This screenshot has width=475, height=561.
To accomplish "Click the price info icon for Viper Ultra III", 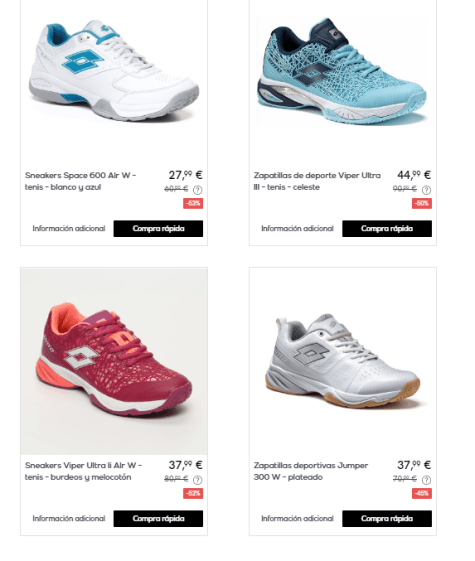I will coord(426,190).
